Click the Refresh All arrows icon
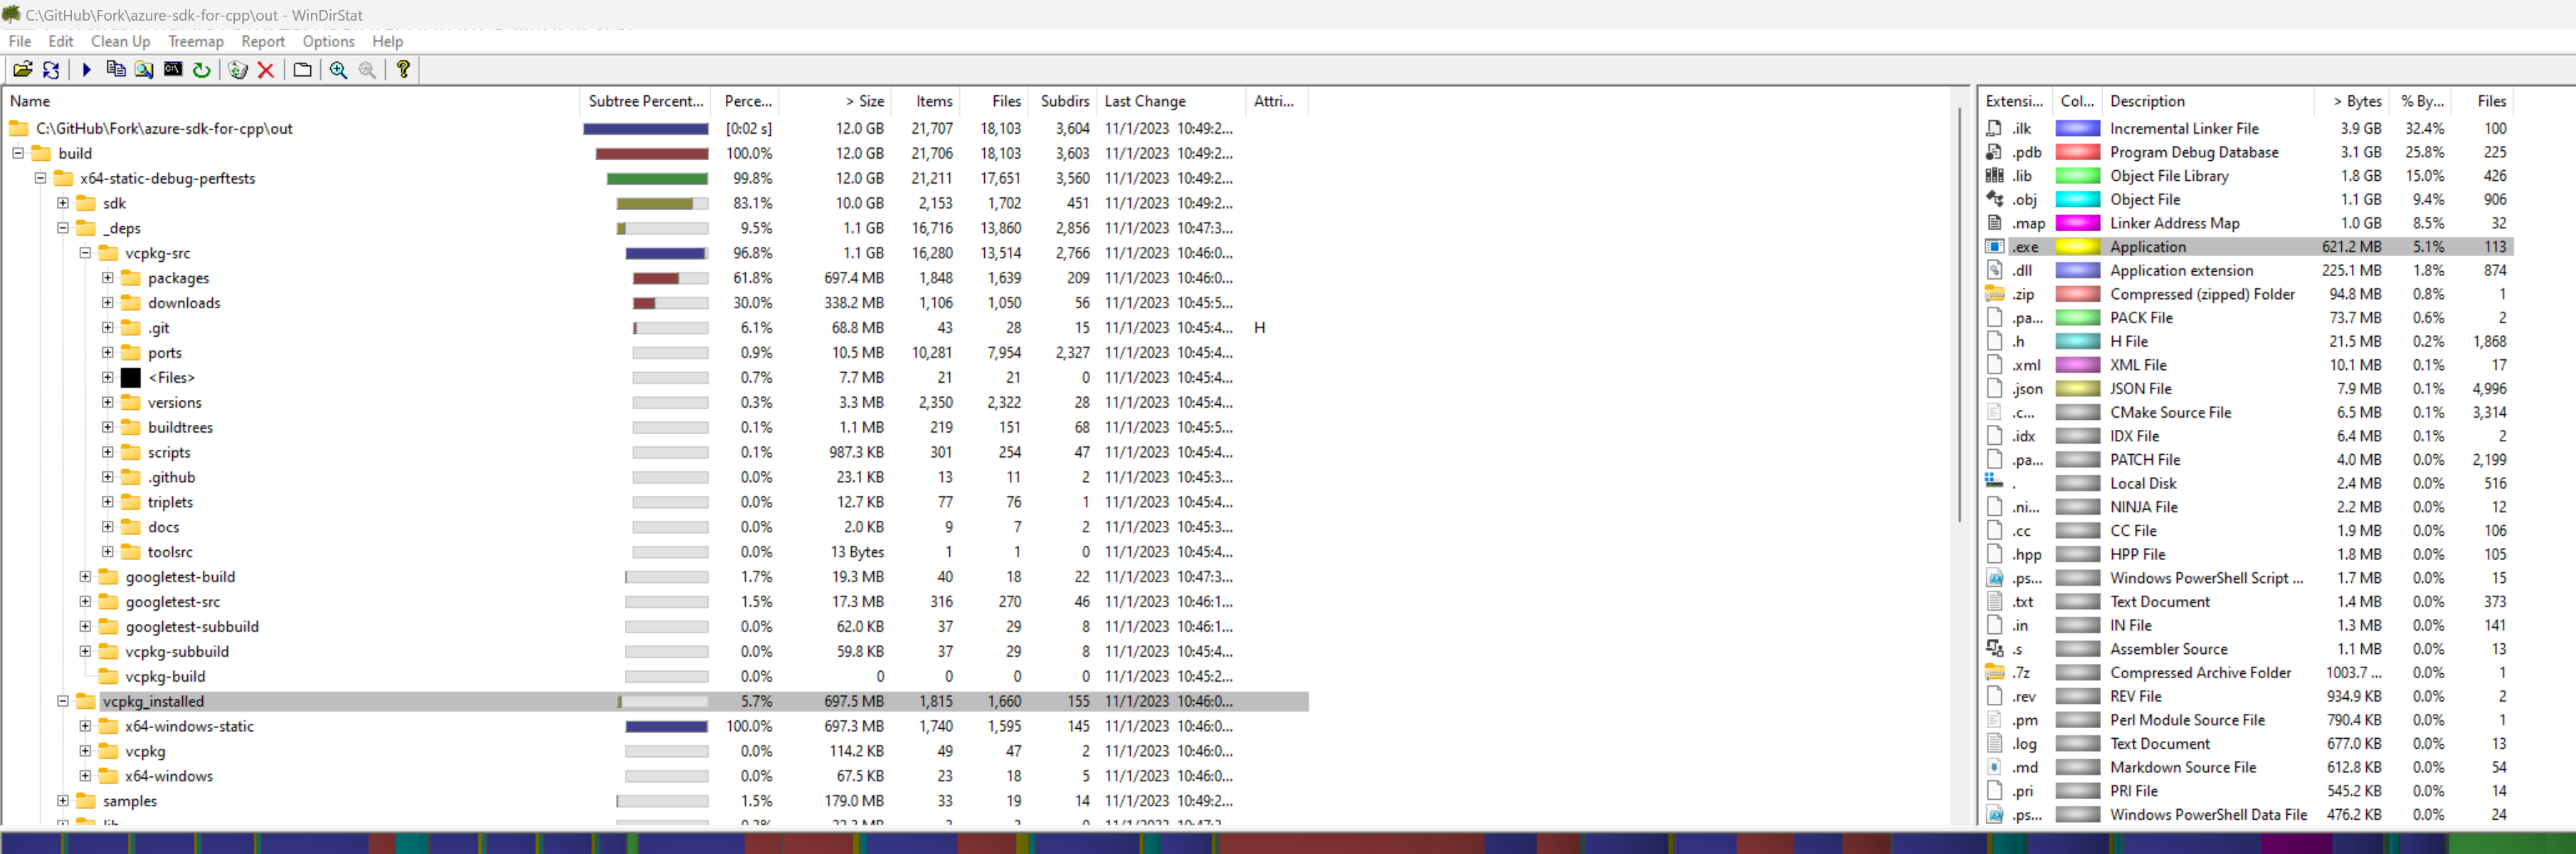This screenshot has height=854, width=2576. click(51, 69)
